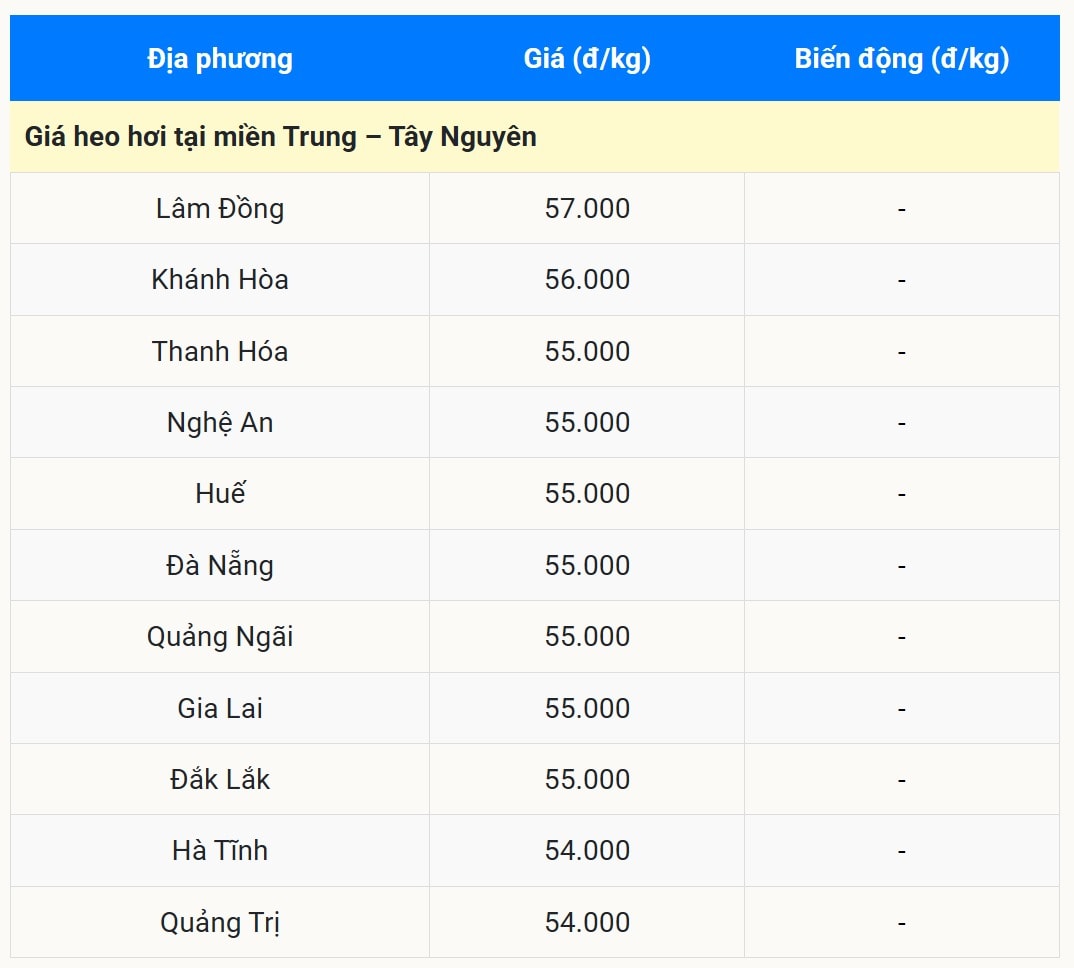Select the Khánh Hòa cell
The width and height of the screenshot is (1074, 968).
(x=220, y=280)
